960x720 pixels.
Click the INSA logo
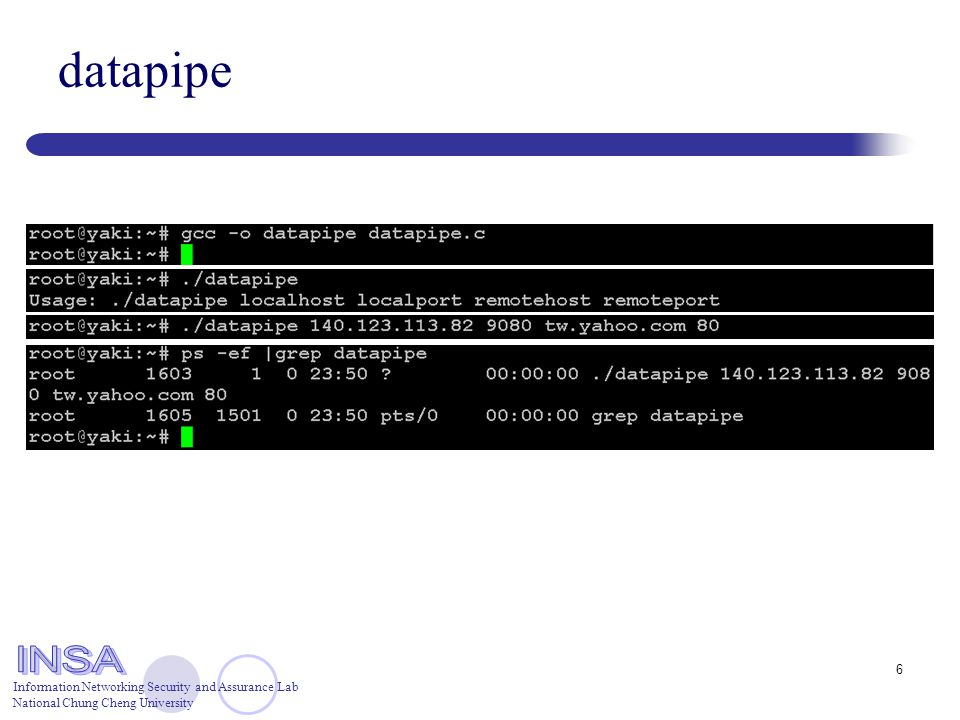tap(71, 659)
